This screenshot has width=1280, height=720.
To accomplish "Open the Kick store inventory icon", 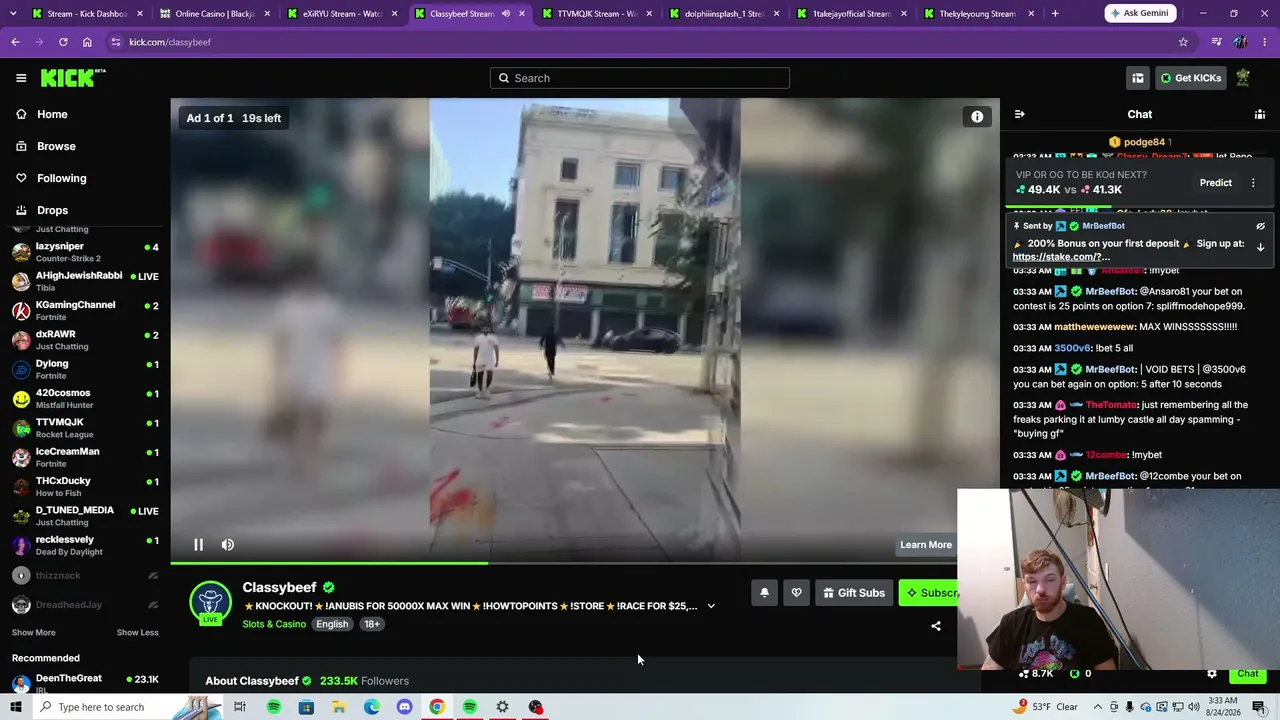I will 1138,78.
